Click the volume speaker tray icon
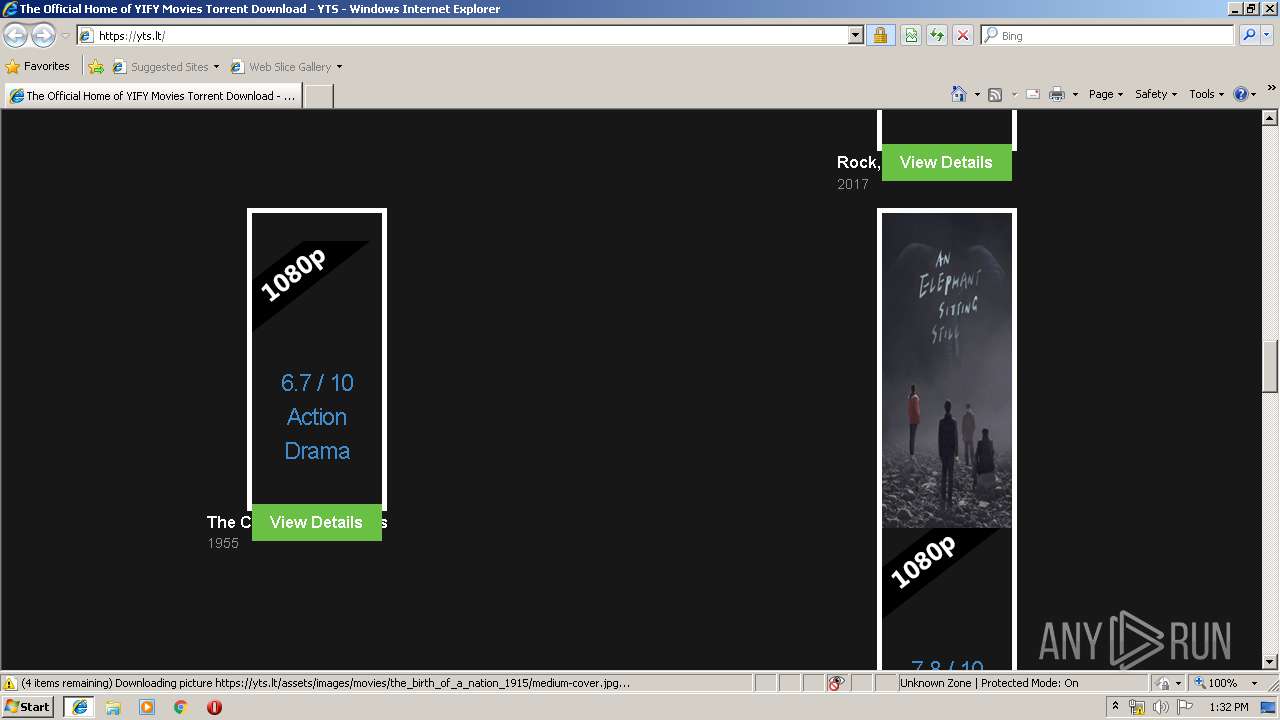 point(1161,707)
